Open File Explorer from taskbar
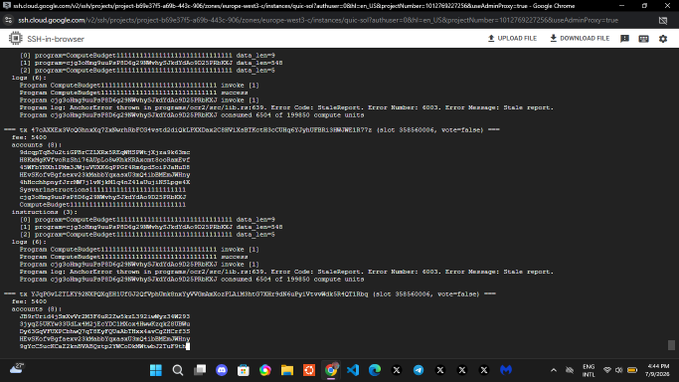 [287, 370]
